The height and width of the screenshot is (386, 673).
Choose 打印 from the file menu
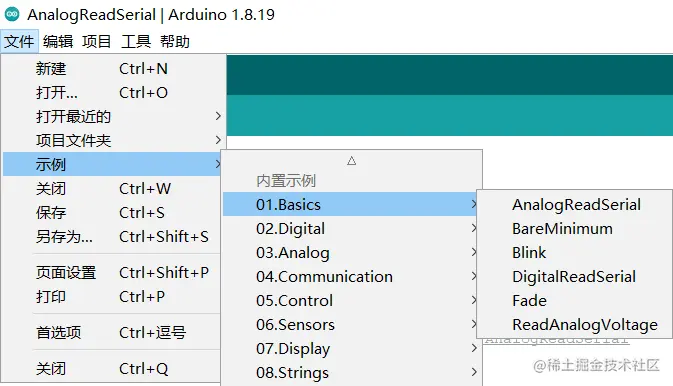pos(112,297)
